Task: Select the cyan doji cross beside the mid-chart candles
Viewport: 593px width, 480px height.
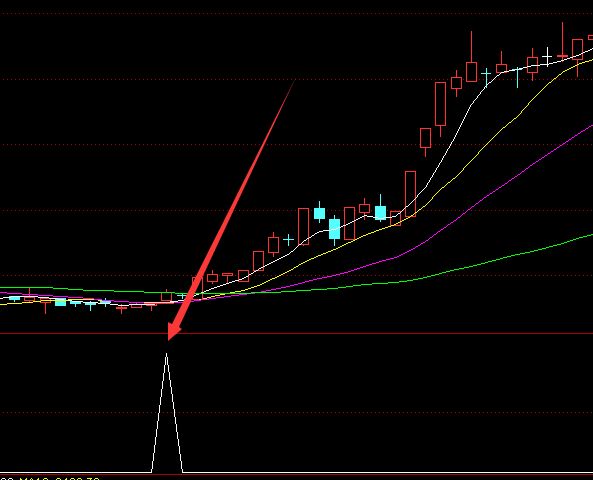Action: coord(289,239)
